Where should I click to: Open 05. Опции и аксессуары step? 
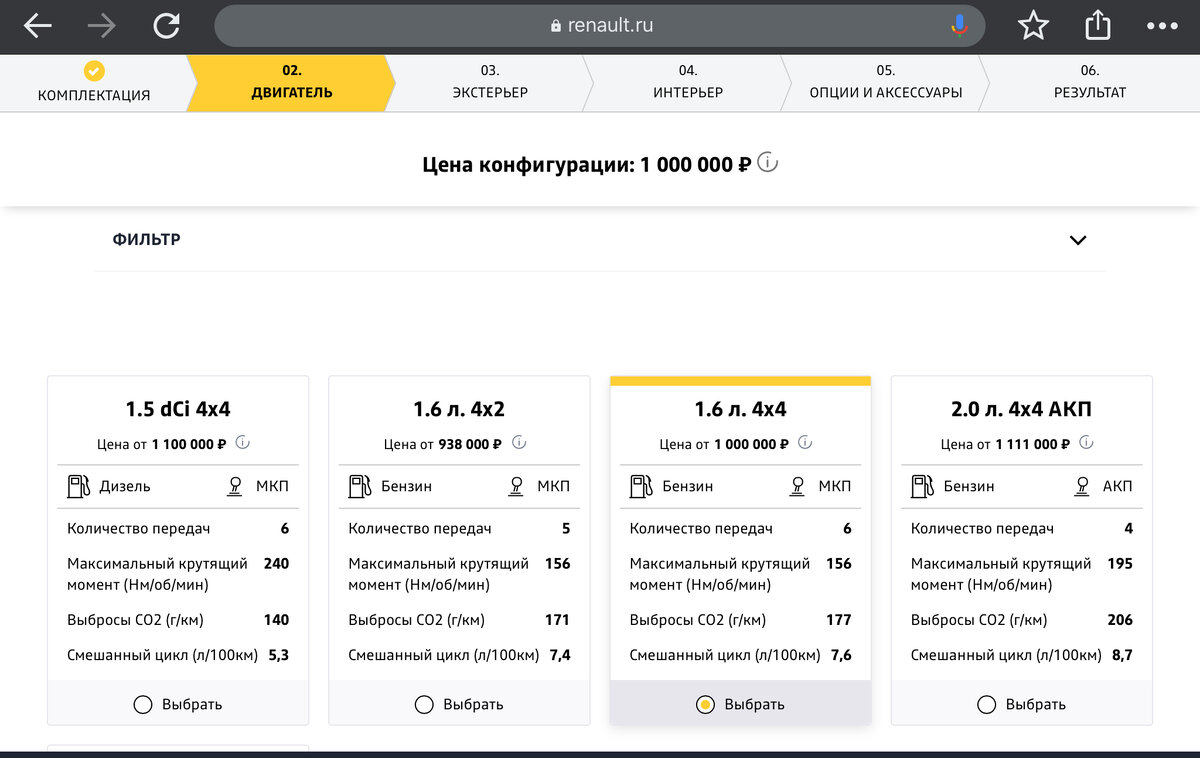click(886, 83)
